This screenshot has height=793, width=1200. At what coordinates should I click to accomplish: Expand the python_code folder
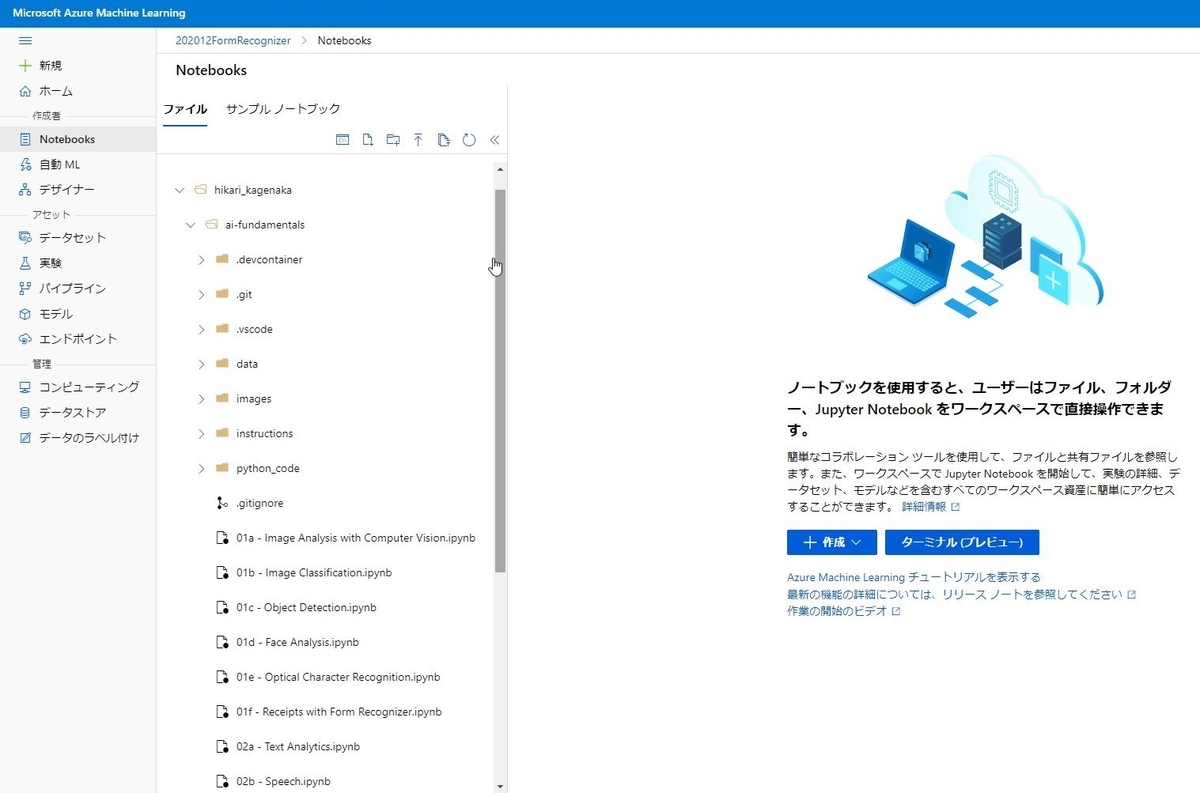(201, 468)
